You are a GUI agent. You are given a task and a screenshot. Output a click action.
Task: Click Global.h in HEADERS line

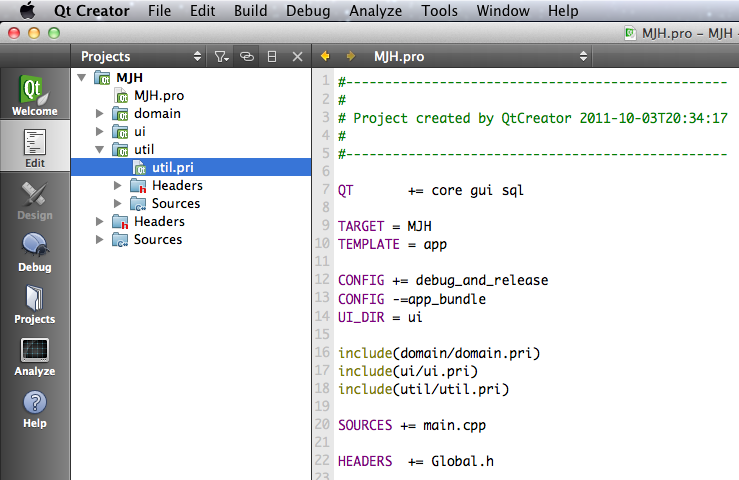pos(462,461)
